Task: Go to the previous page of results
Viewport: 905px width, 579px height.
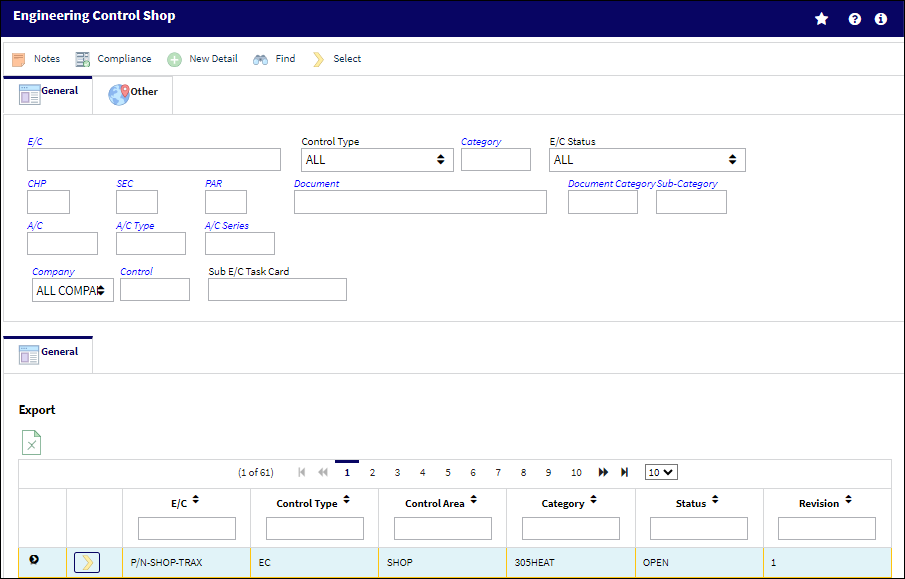Action: [323, 472]
